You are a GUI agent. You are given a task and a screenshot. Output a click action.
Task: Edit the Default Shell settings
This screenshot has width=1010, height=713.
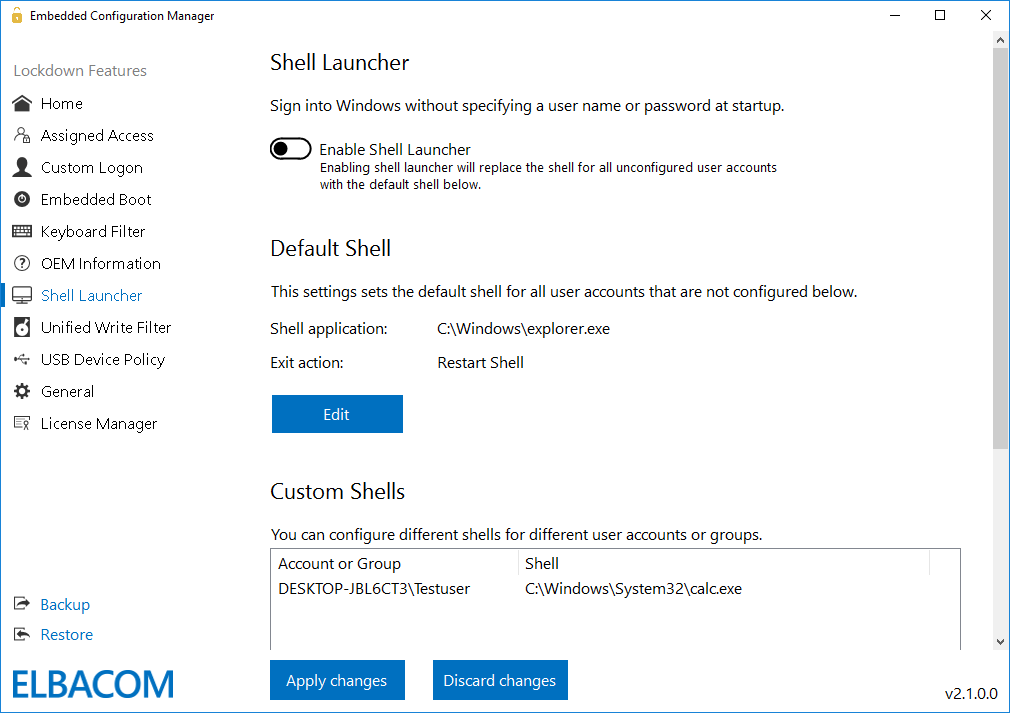click(337, 413)
